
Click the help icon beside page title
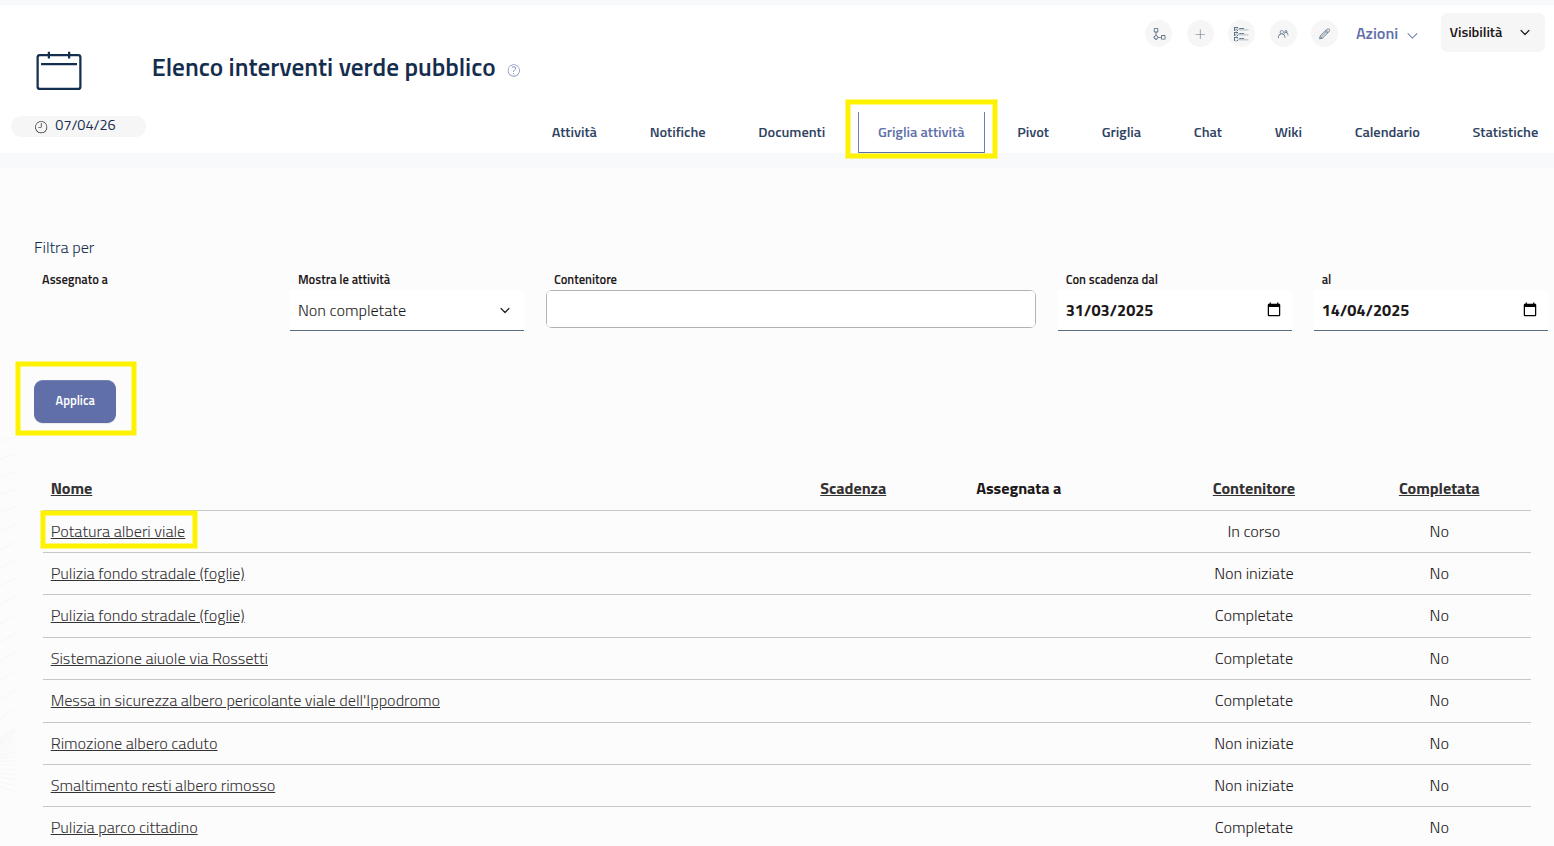coord(514,70)
